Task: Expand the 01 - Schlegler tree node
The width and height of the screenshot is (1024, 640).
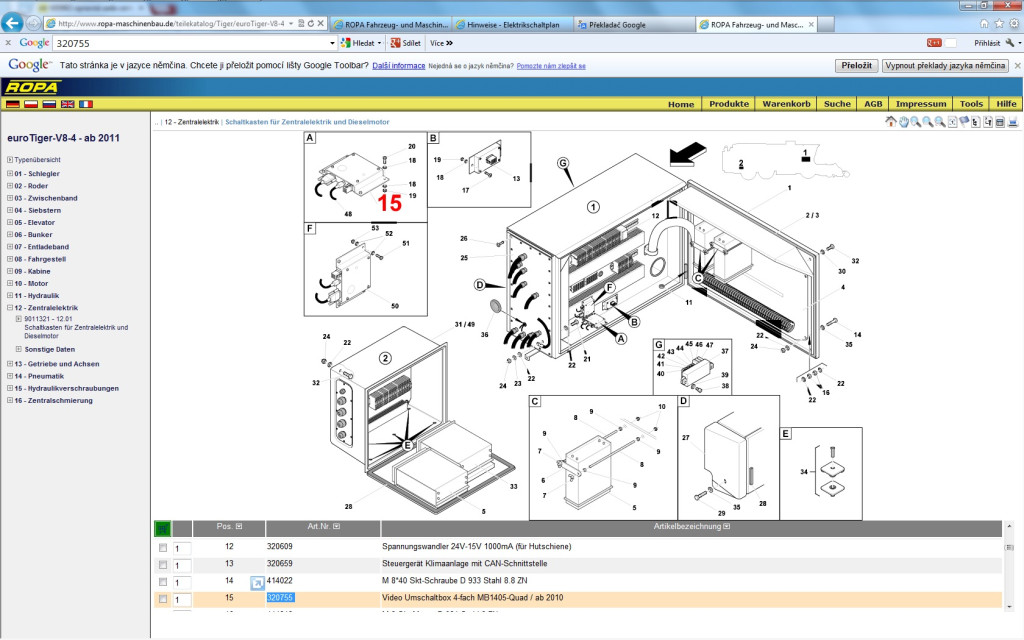Action: coord(10,174)
